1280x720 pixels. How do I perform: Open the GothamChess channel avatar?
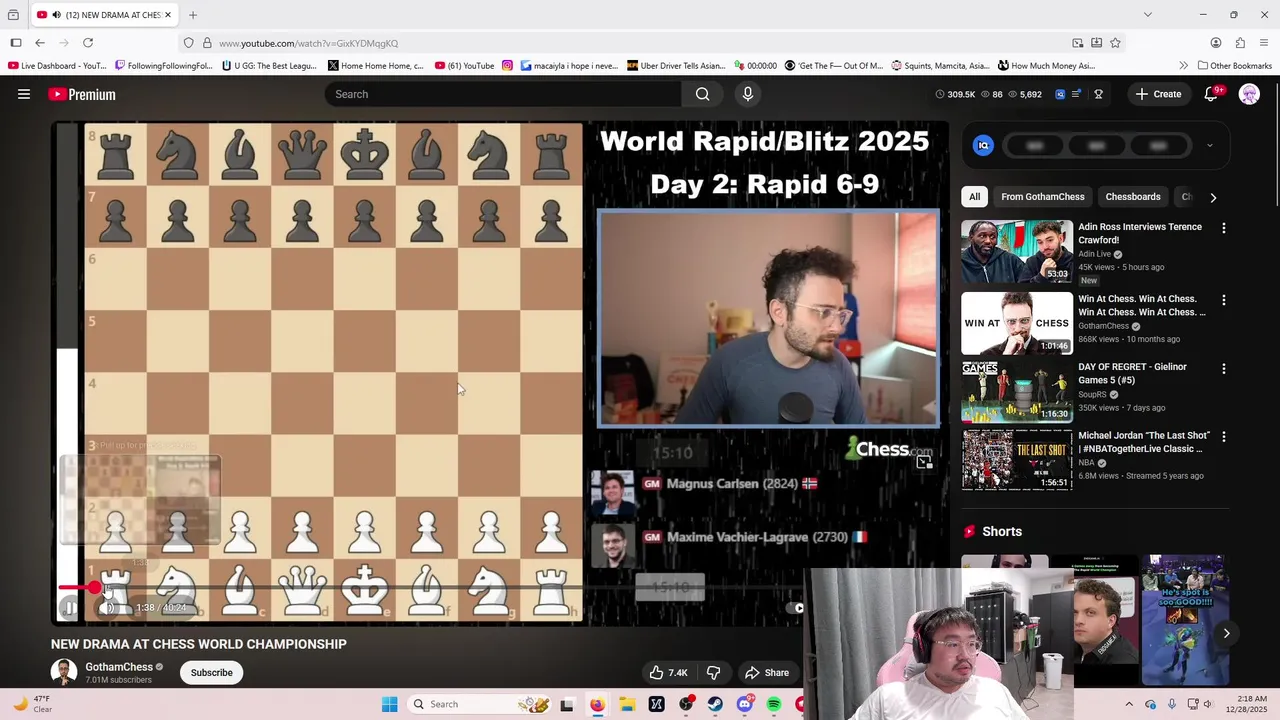[x=64, y=672]
